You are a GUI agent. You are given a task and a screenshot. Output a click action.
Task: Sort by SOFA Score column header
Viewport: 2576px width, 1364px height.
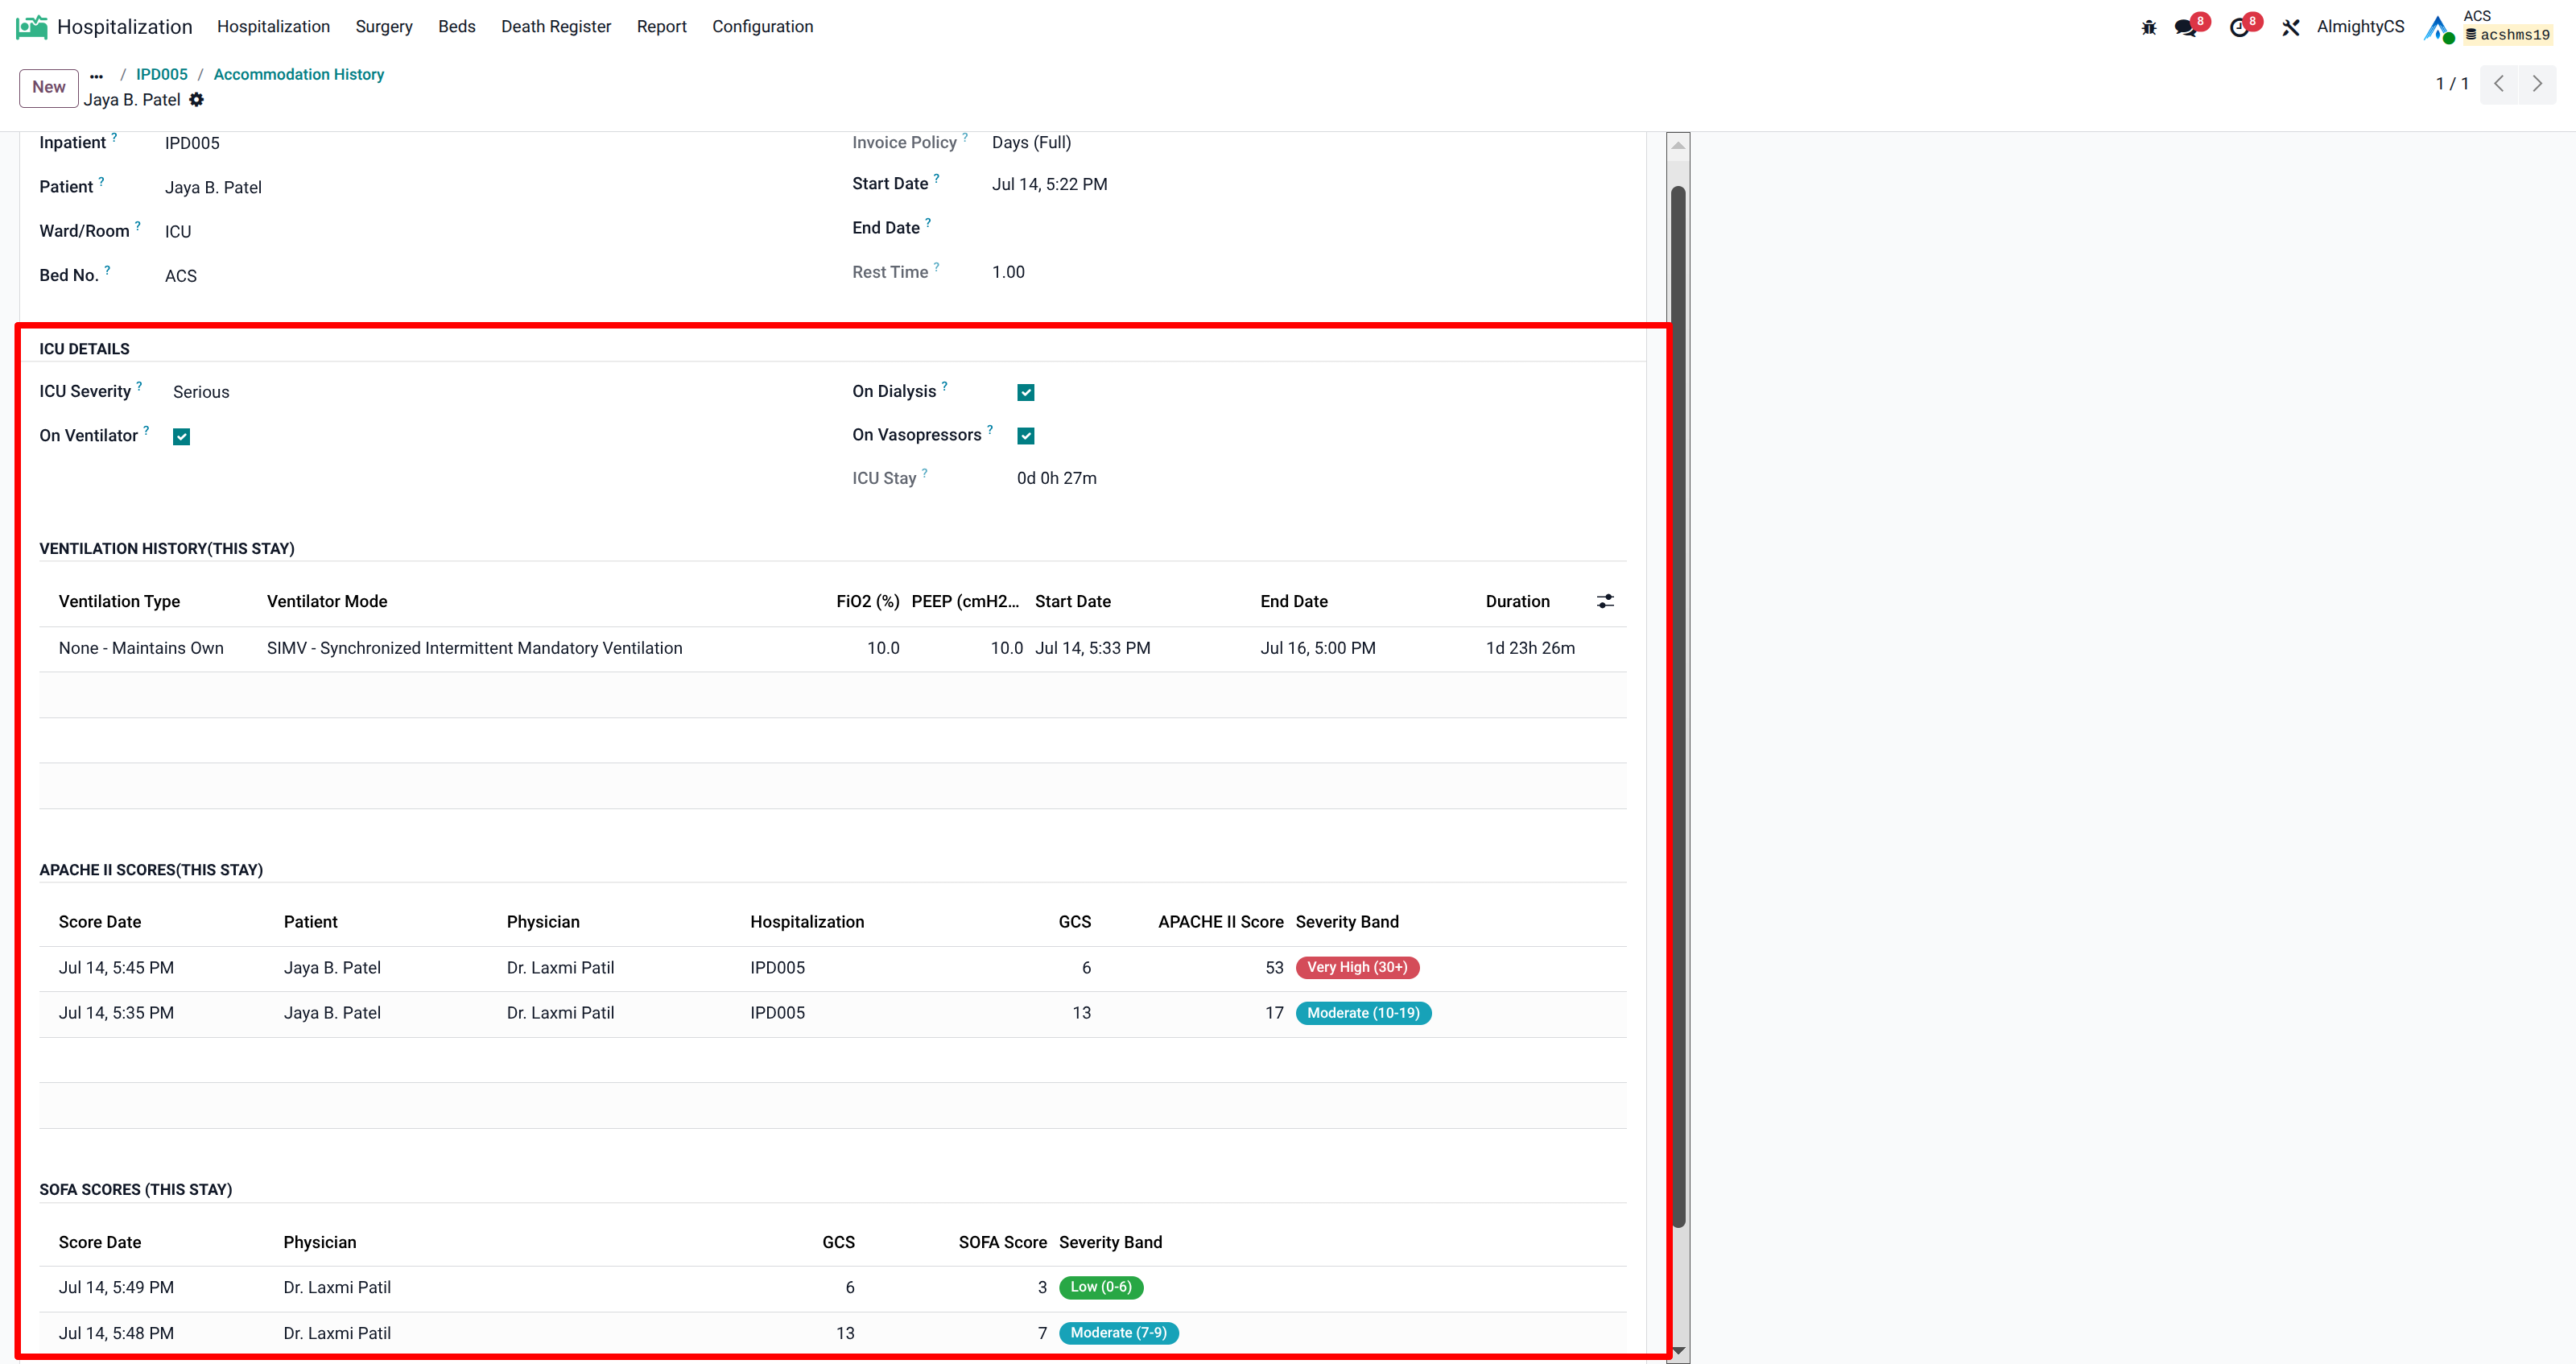(x=1002, y=1242)
